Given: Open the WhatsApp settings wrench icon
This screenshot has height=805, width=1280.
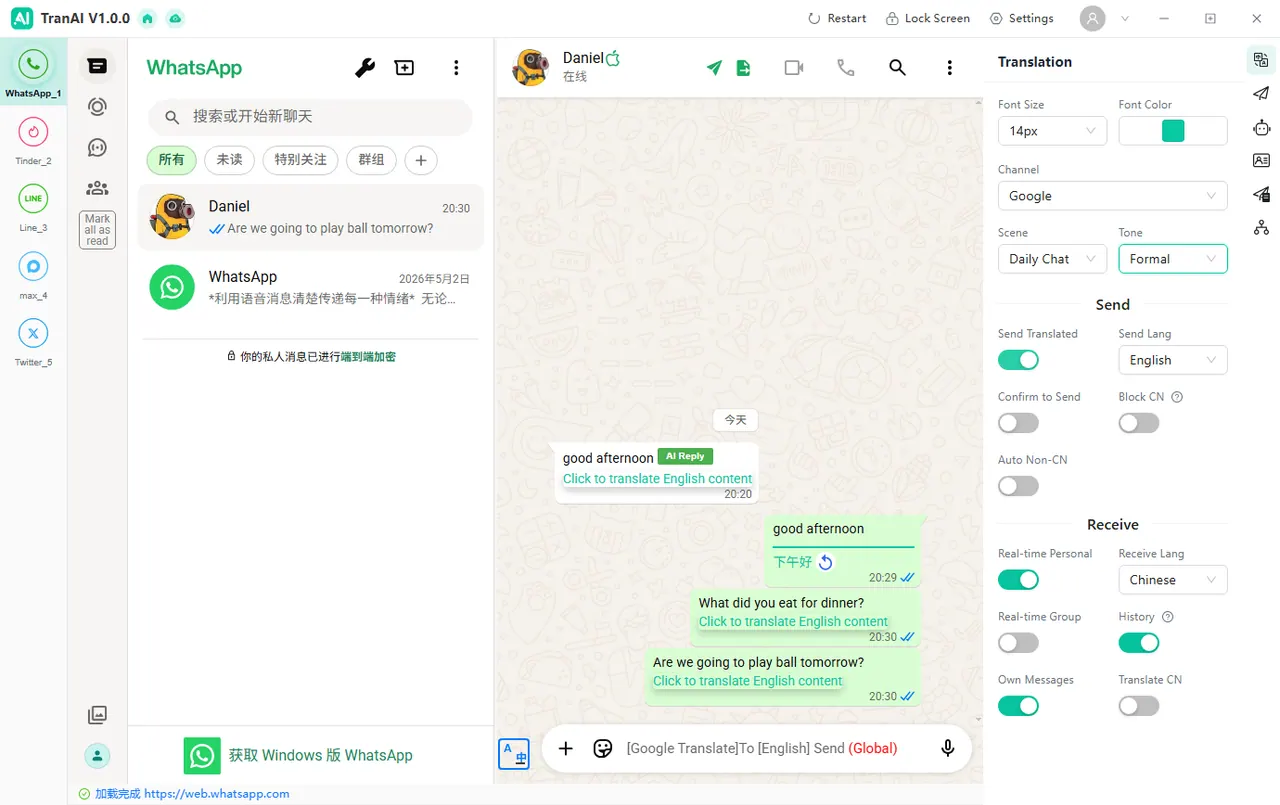Looking at the screenshot, I should (365, 68).
